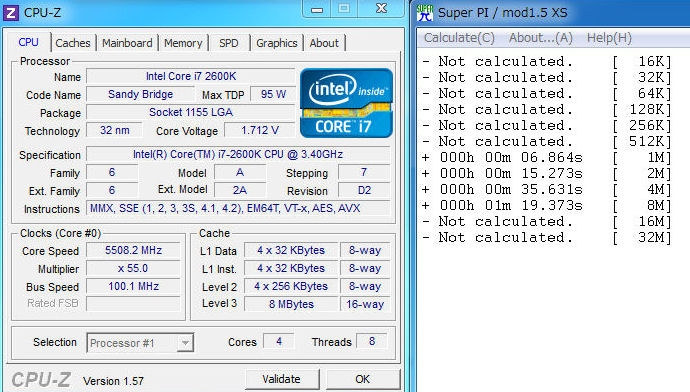Click the Validate button
Viewport: 690px width, 392px height.
tap(282, 379)
